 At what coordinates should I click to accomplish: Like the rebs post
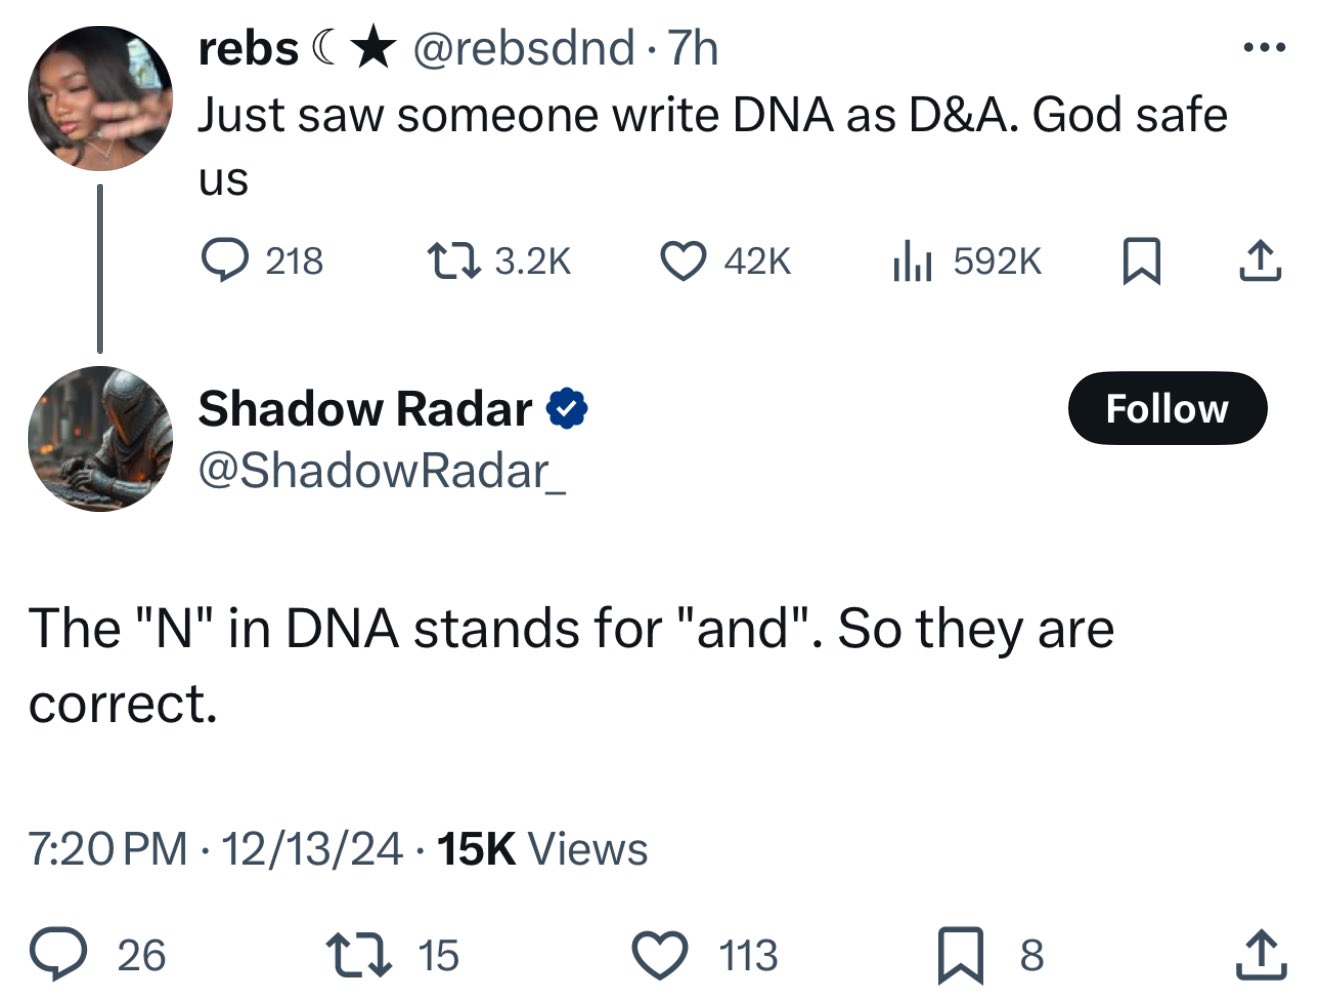tap(684, 260)
